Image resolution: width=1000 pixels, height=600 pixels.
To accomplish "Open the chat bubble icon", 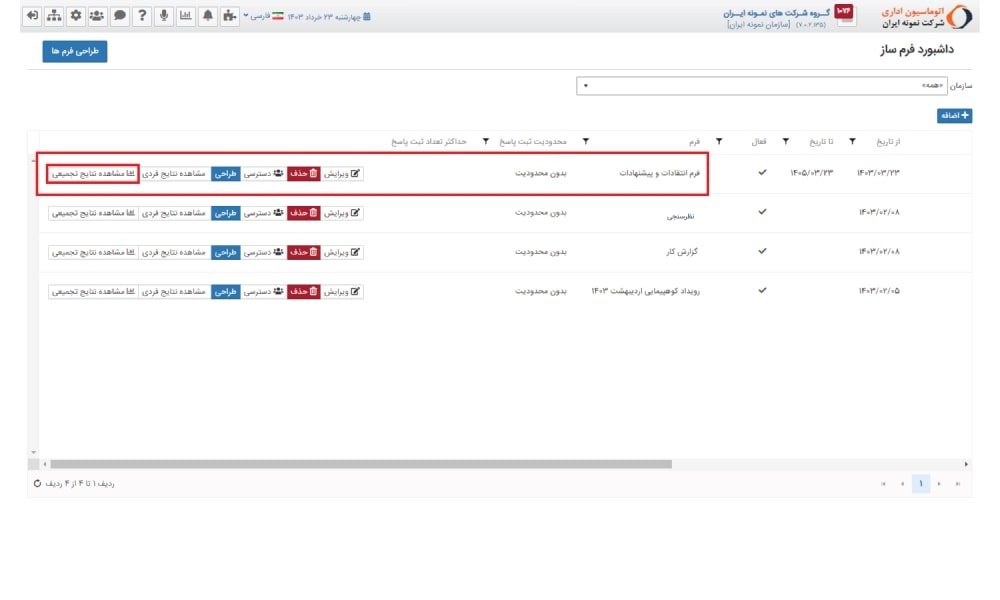I will click(x=119, y=16).
